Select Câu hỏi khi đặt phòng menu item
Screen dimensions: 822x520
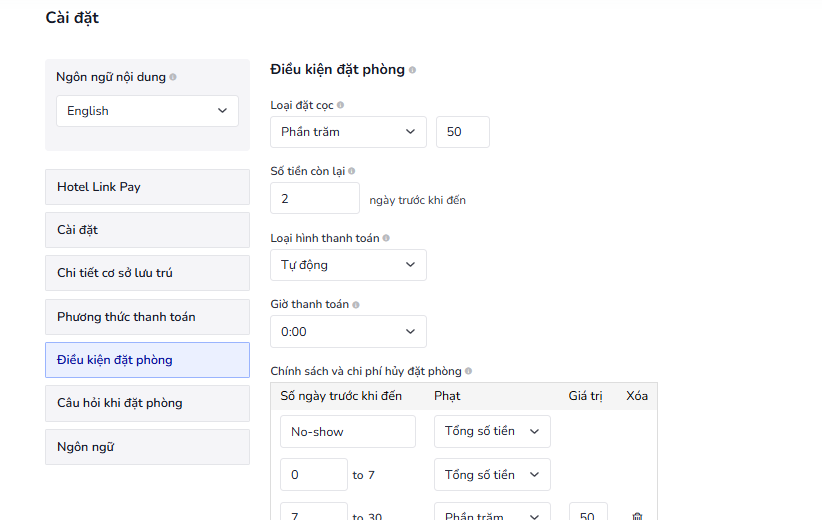tap(147, 403)
